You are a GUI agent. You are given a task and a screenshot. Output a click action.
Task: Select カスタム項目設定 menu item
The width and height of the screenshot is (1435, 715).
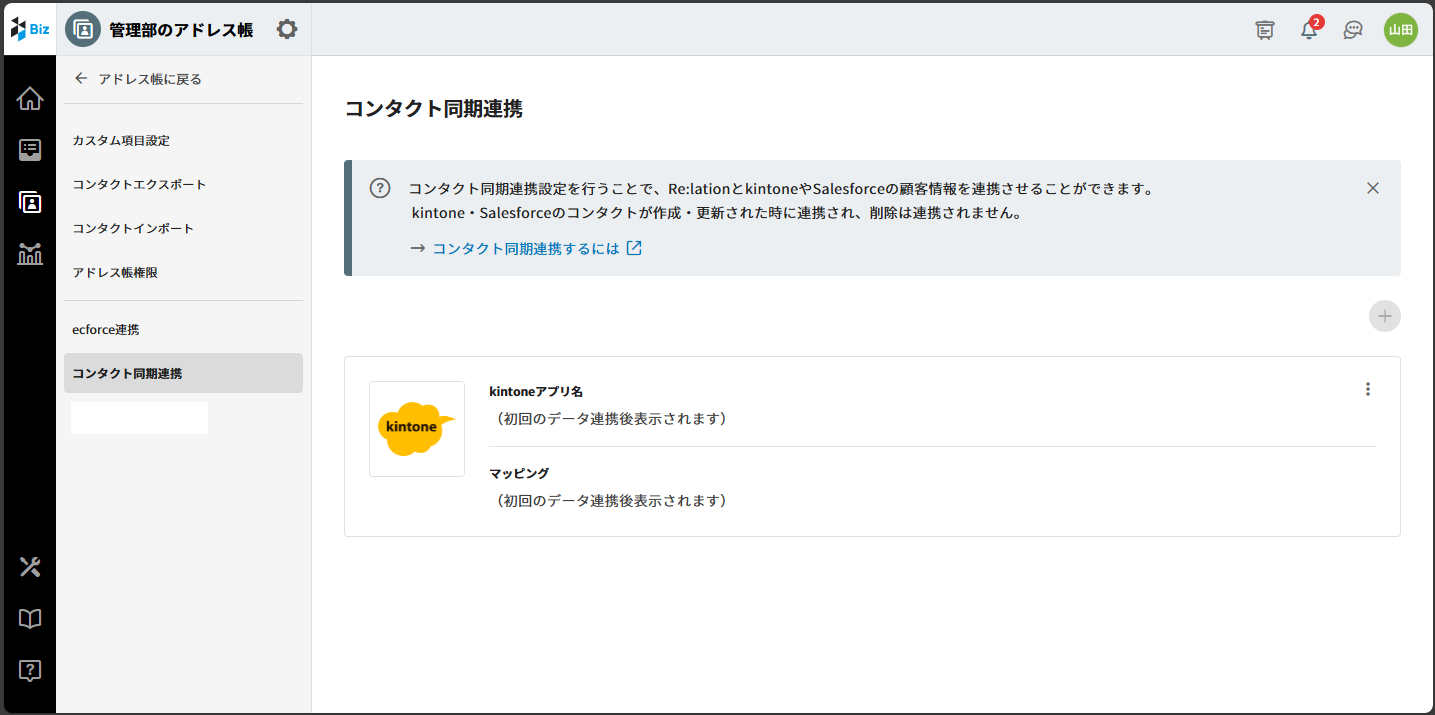(x=128, y=141)
